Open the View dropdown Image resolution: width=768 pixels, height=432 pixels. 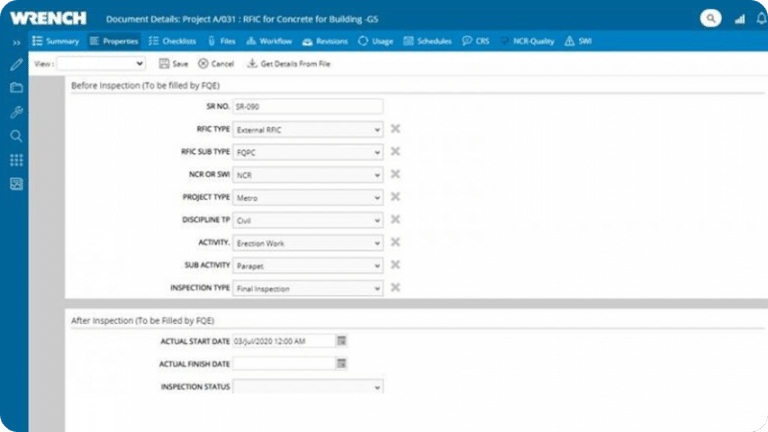(101, 64)
